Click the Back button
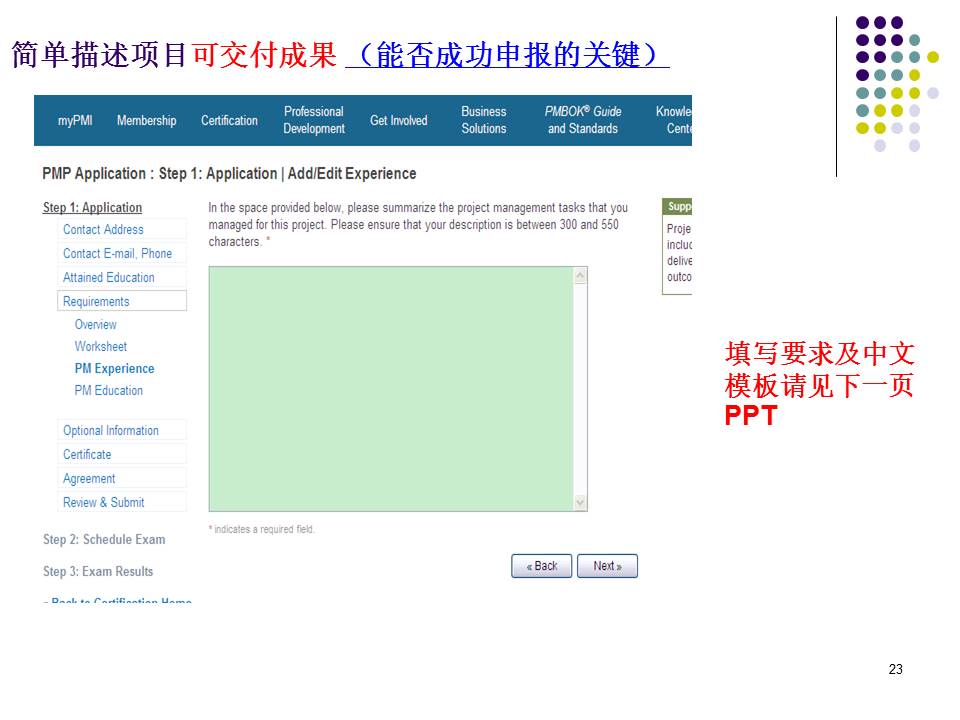 click(x=542, y=566)
